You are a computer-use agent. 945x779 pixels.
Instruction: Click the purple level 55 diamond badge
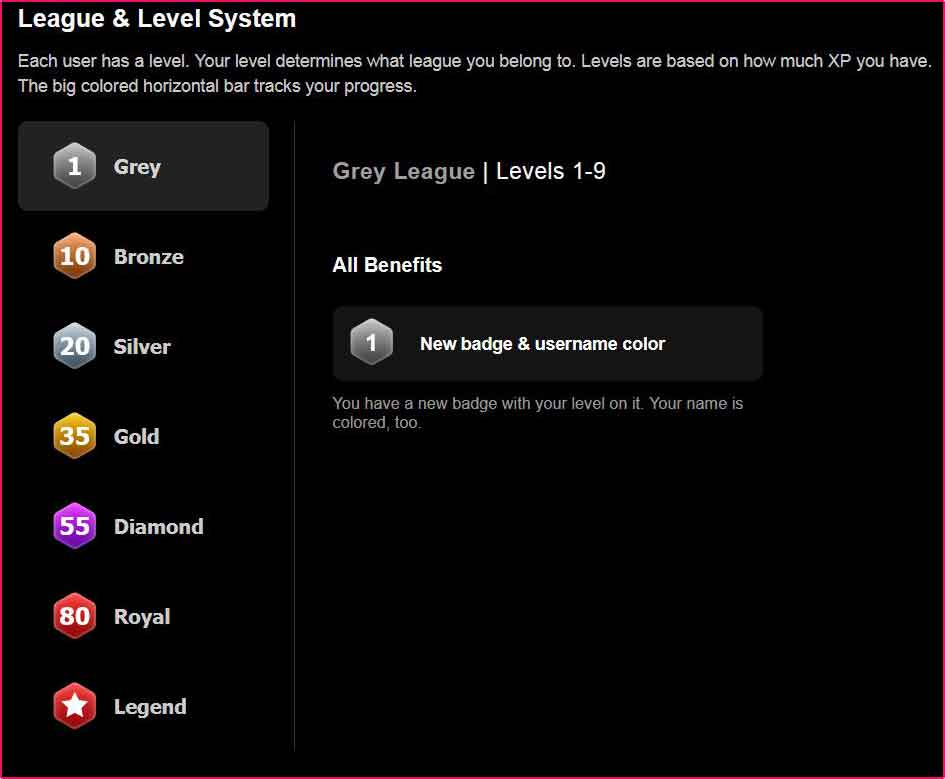tap(74, 526)
